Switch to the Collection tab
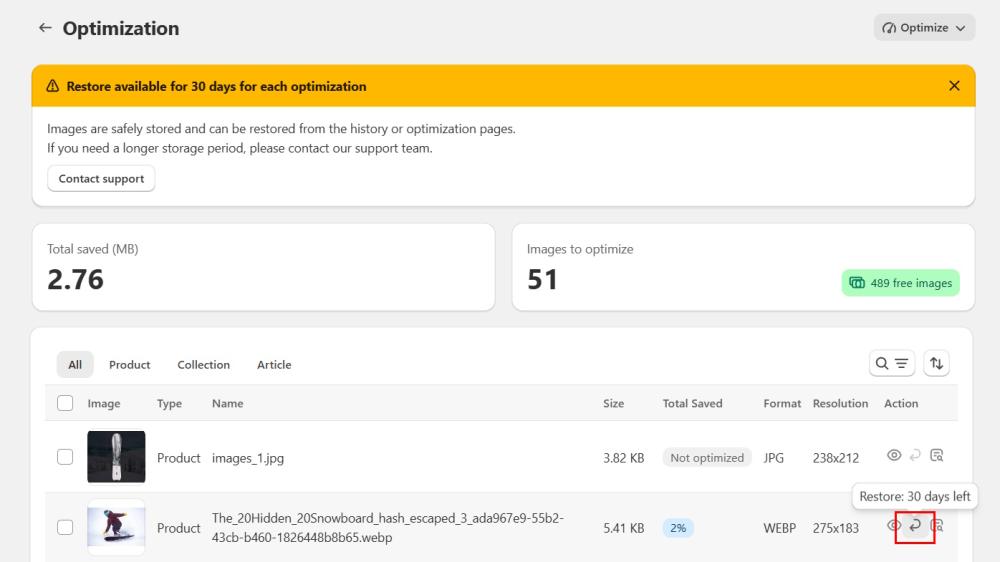The image size is (1000, 562). click(x=203, y=365)
